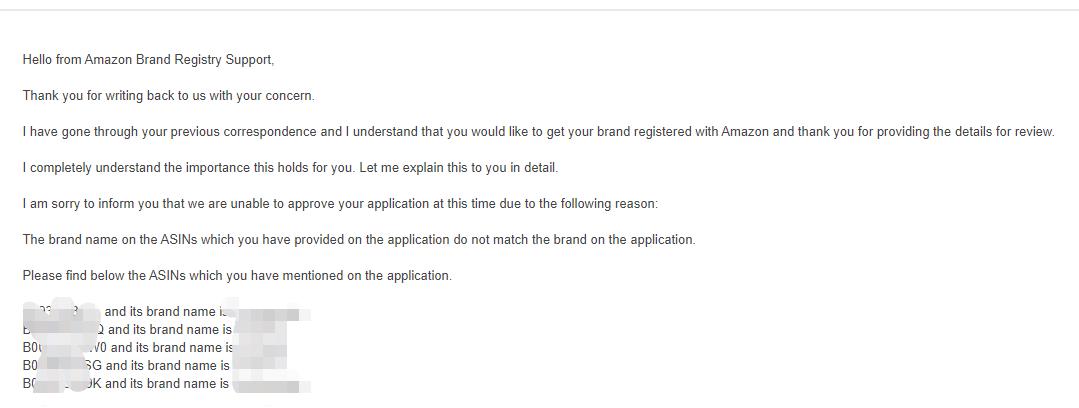
Task: Click the greeting line from Amazon Brand Registry Support
Action: [x=148, y=60]
